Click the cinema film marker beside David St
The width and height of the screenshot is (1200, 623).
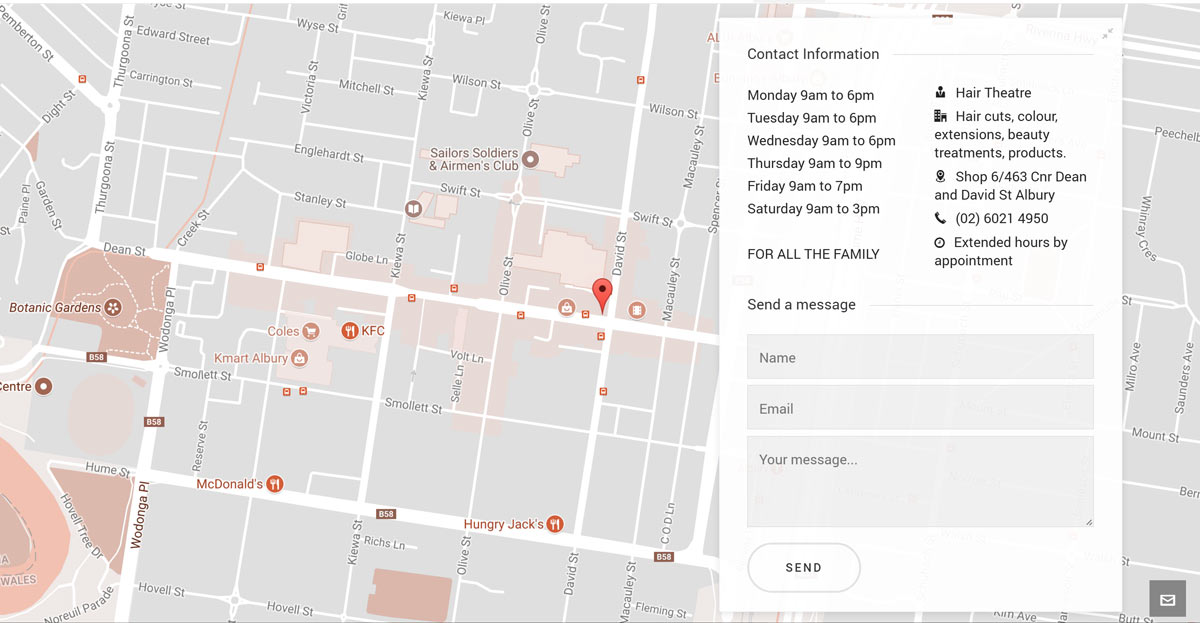[637, 310]
